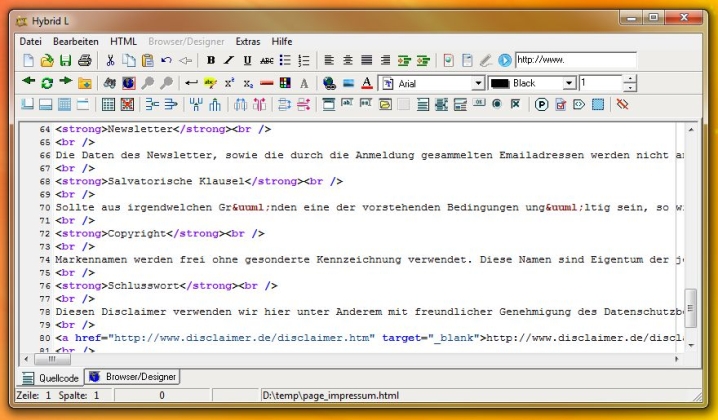Click the Save file icon
718x420 pixels.
64,61
